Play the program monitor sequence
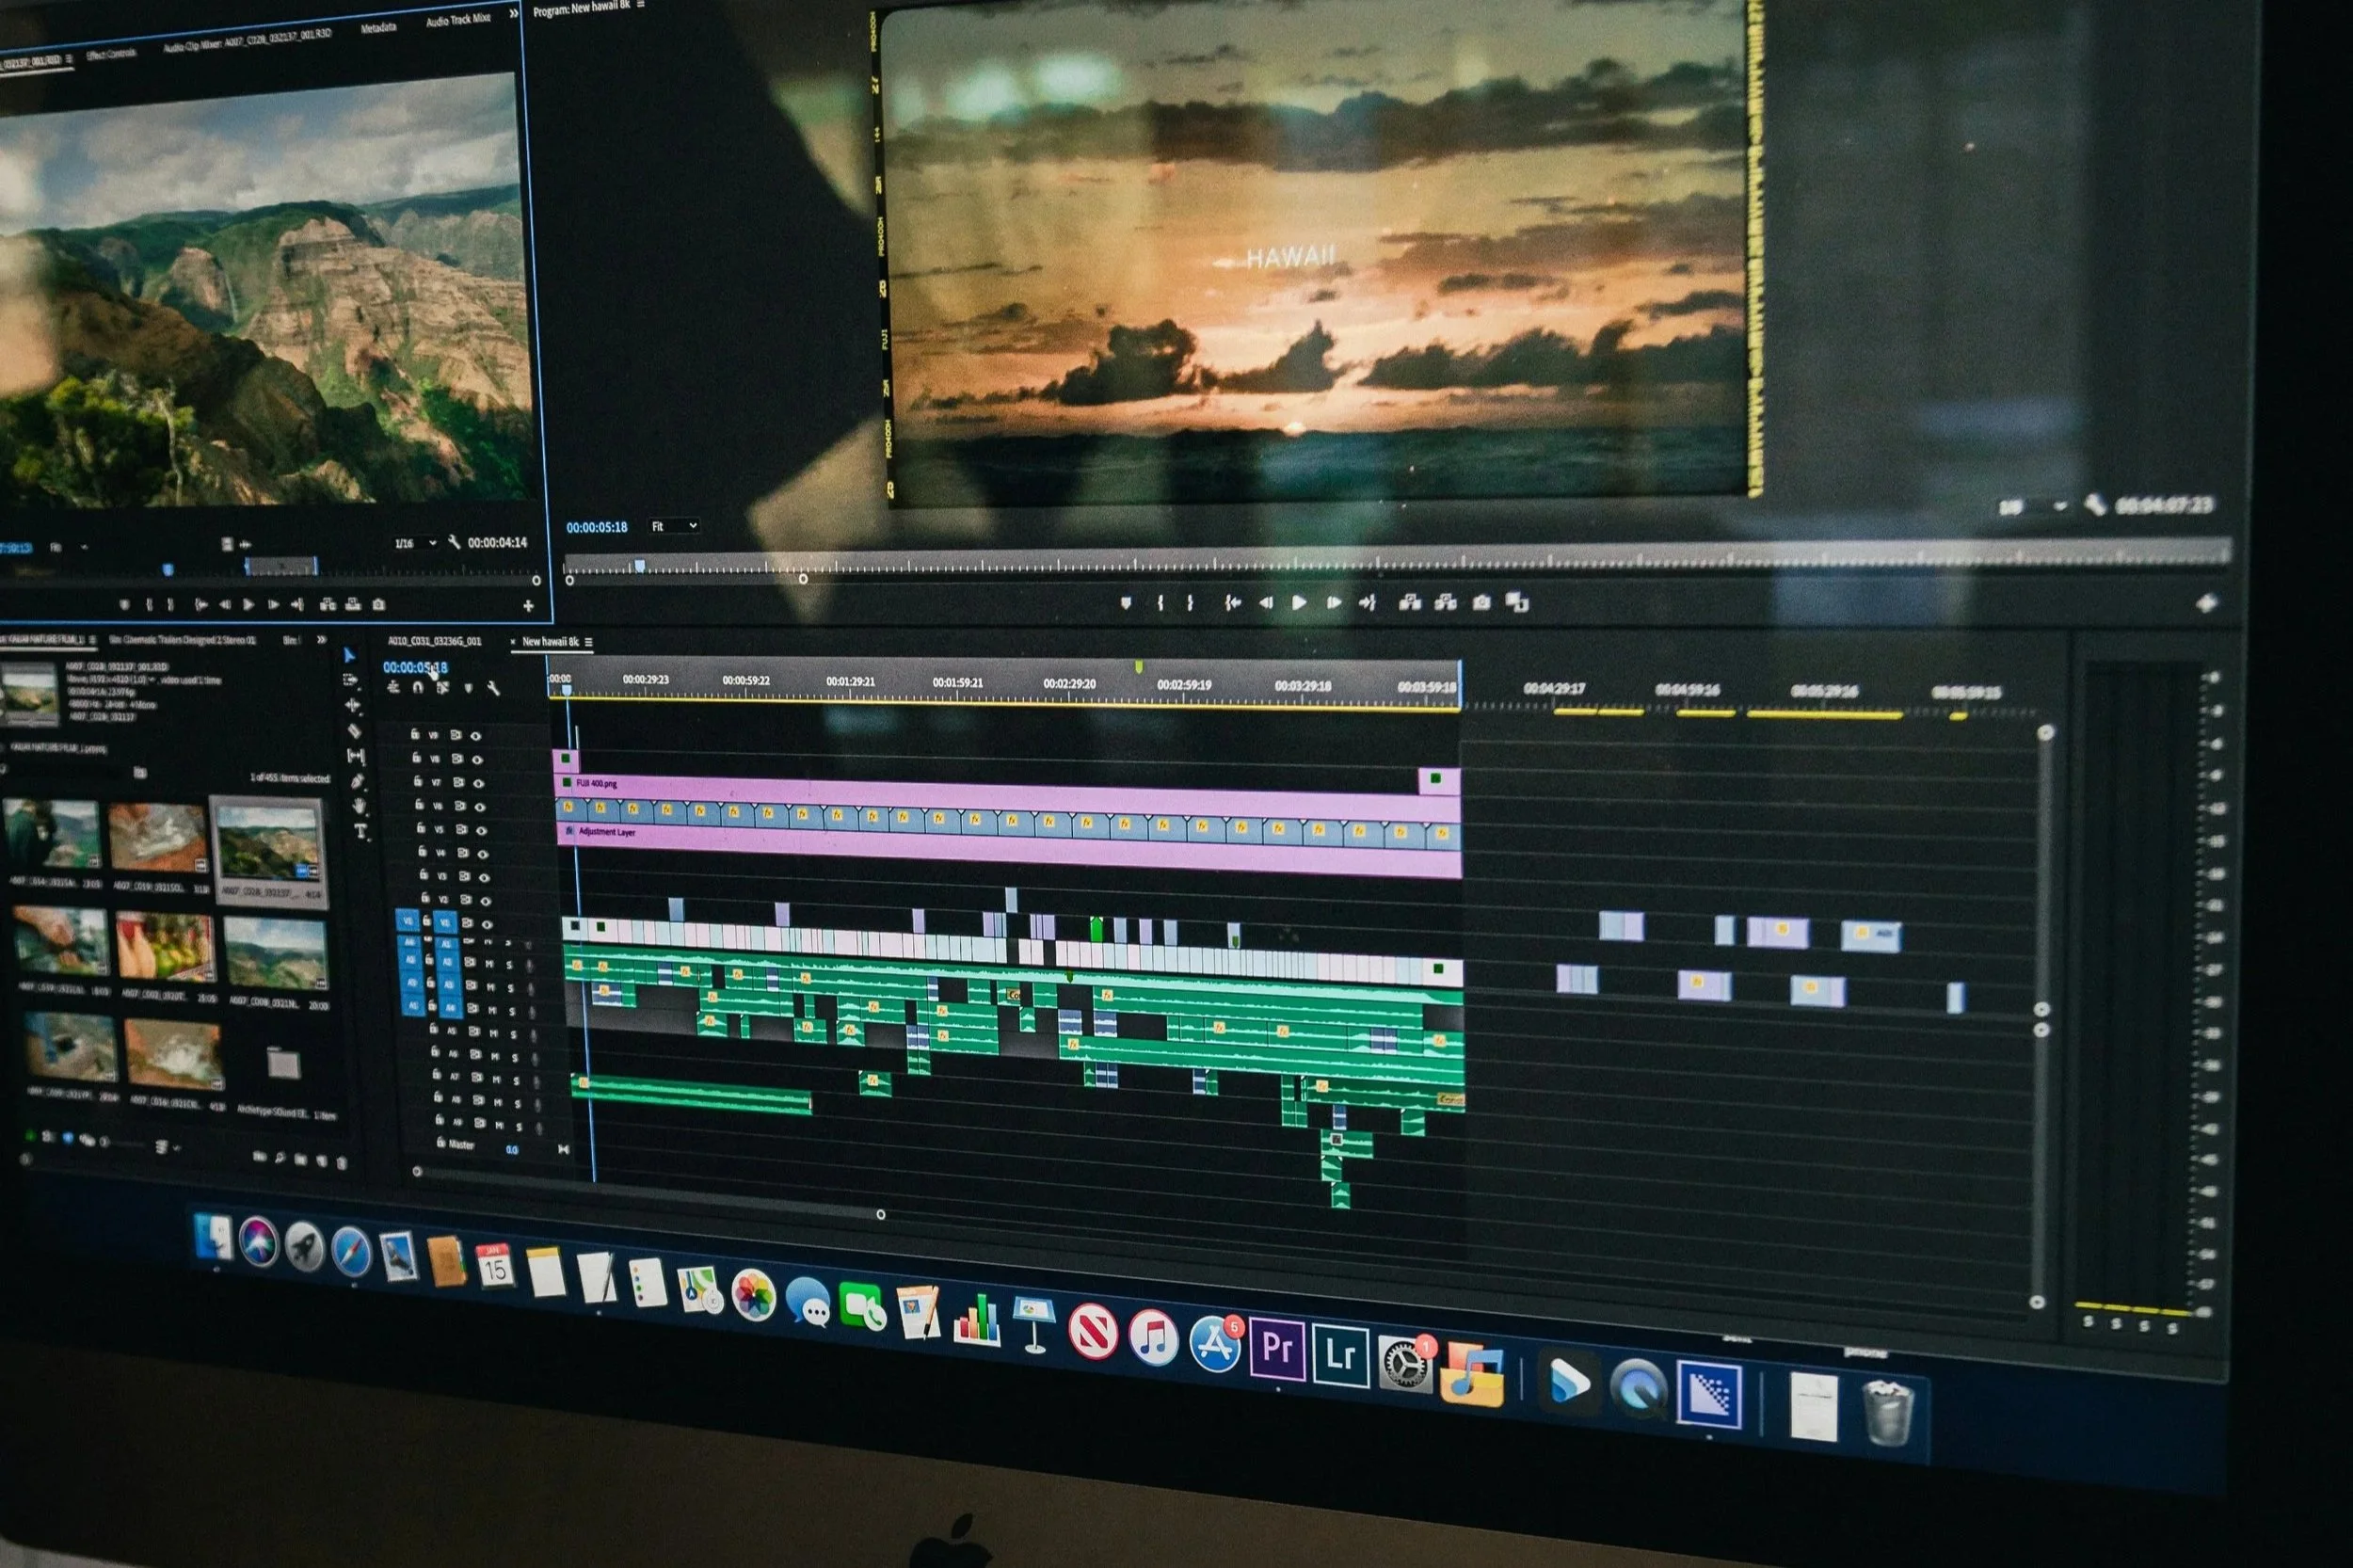This screenshot has width=2353, height=1568. click(1299, 602)
